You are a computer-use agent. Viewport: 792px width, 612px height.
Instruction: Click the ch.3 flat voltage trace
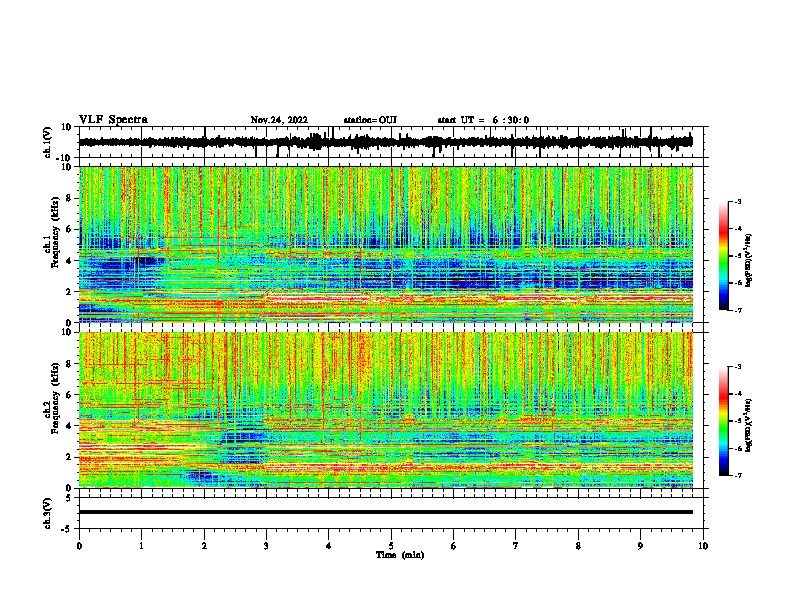pyautogui.click(x=385, y=512)
